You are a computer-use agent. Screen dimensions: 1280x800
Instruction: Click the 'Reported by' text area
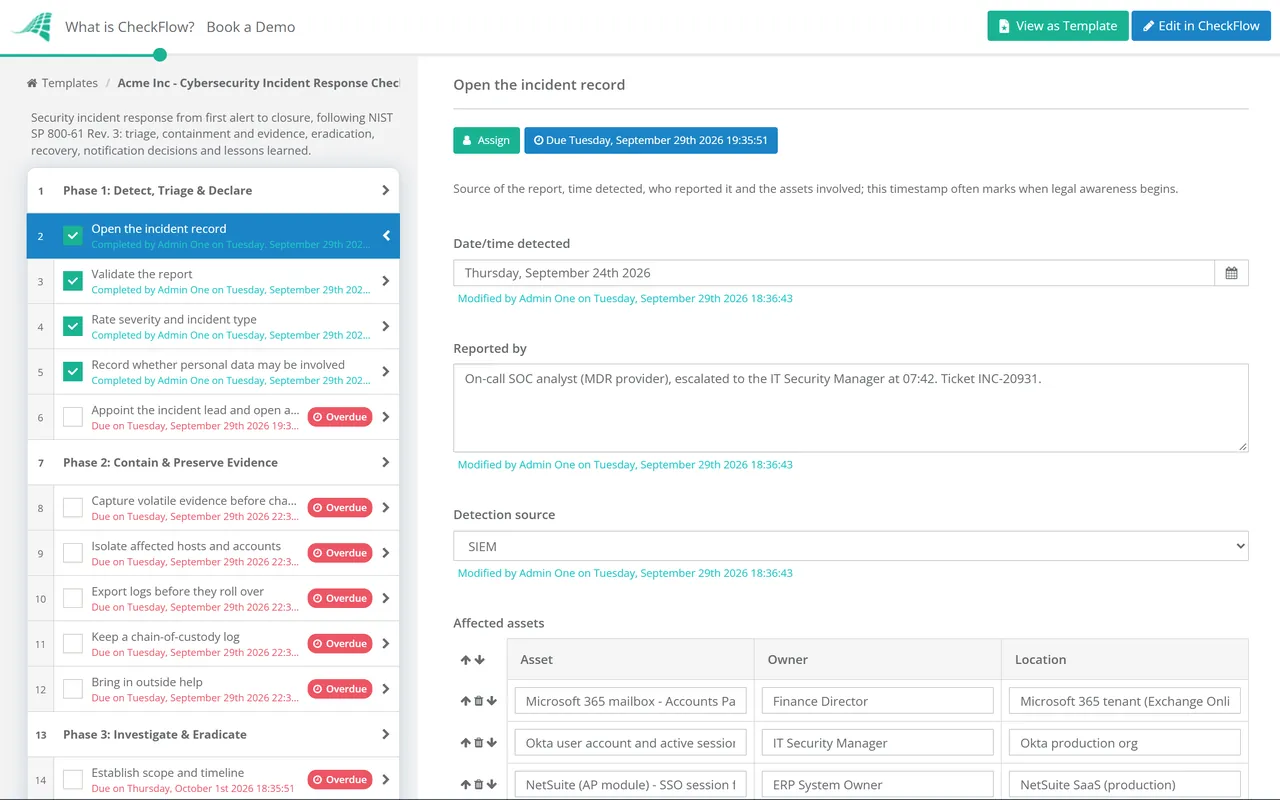tap(851, 408)
